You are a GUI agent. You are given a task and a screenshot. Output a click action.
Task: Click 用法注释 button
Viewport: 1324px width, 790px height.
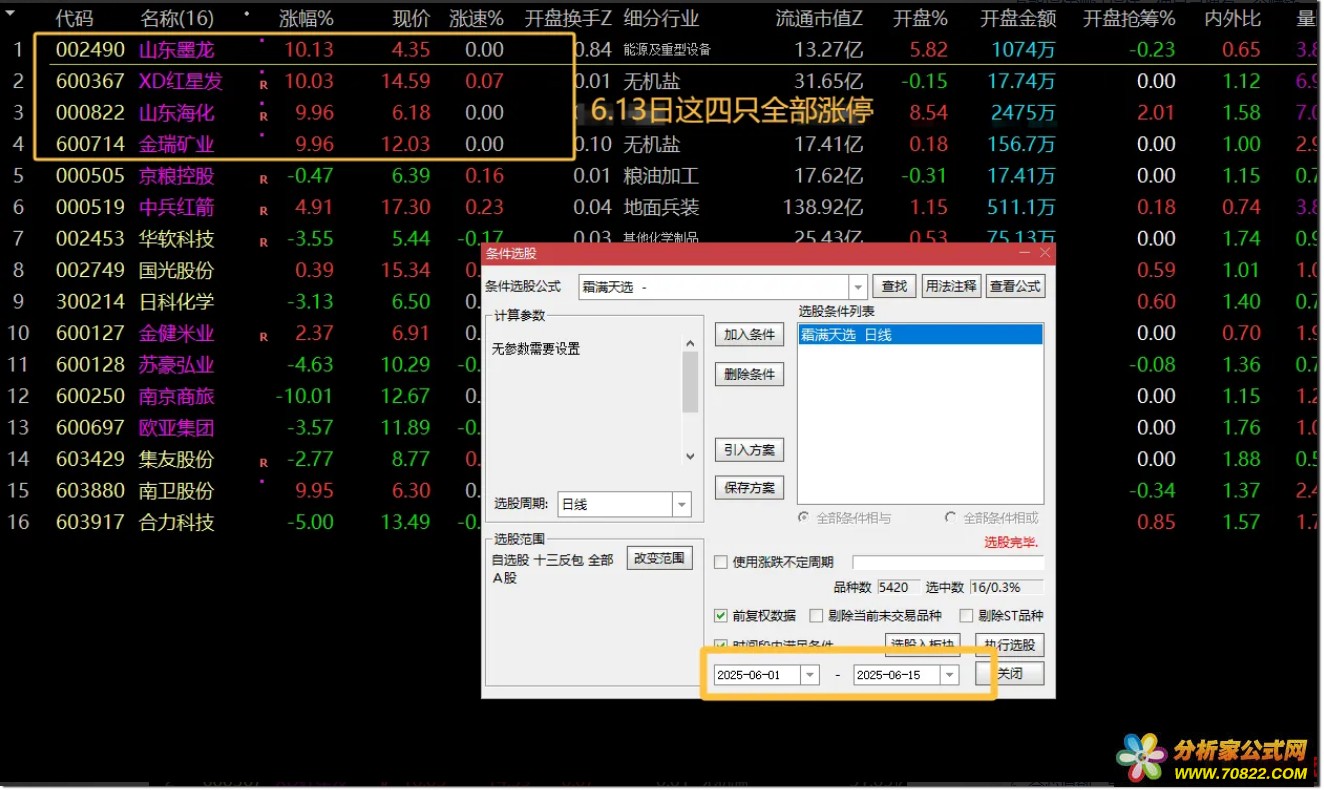pyautogui.click(x=950, y=287)
